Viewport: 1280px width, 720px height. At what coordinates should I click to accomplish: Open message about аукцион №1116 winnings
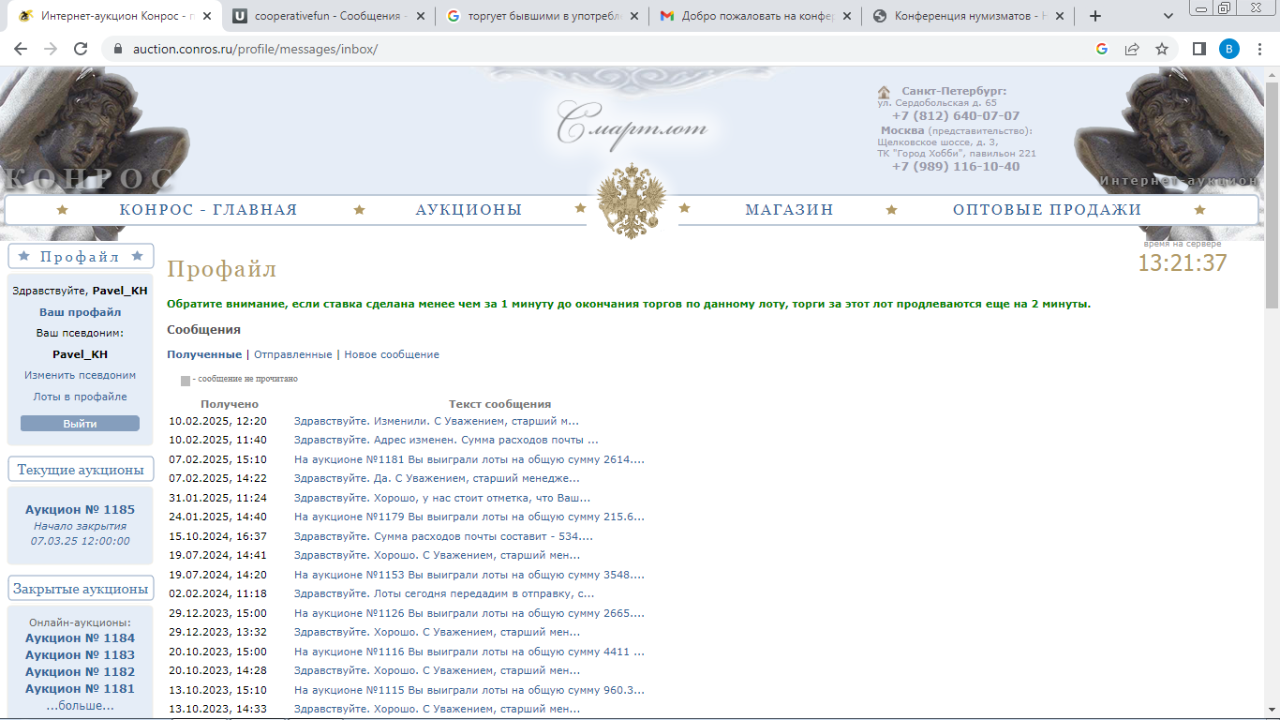click(469, 651)
